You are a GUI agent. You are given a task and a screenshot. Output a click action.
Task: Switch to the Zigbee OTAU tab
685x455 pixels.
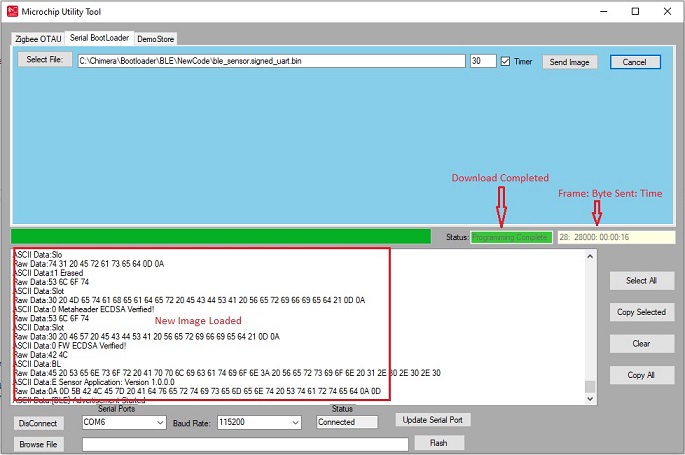click(37, 38)
